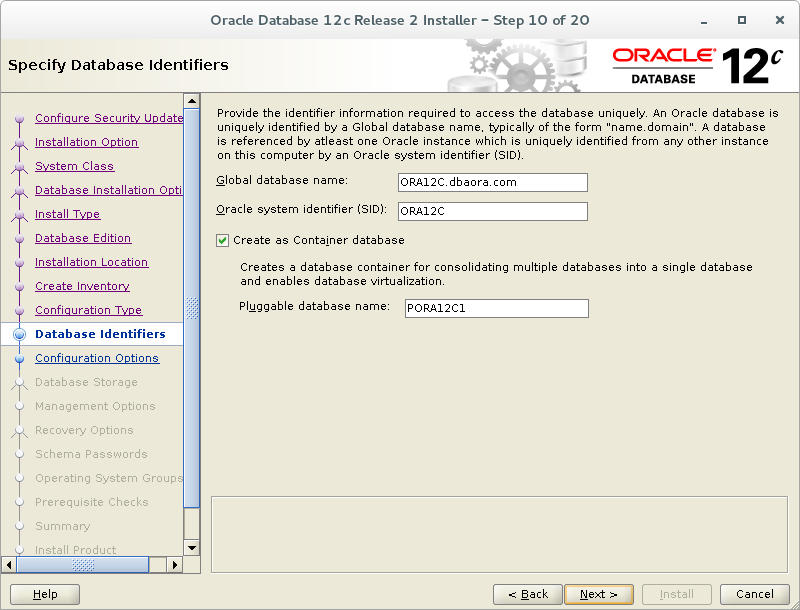Open the Configure Security Updates step link
Screen dimensions: 800x610
point(109,118)
